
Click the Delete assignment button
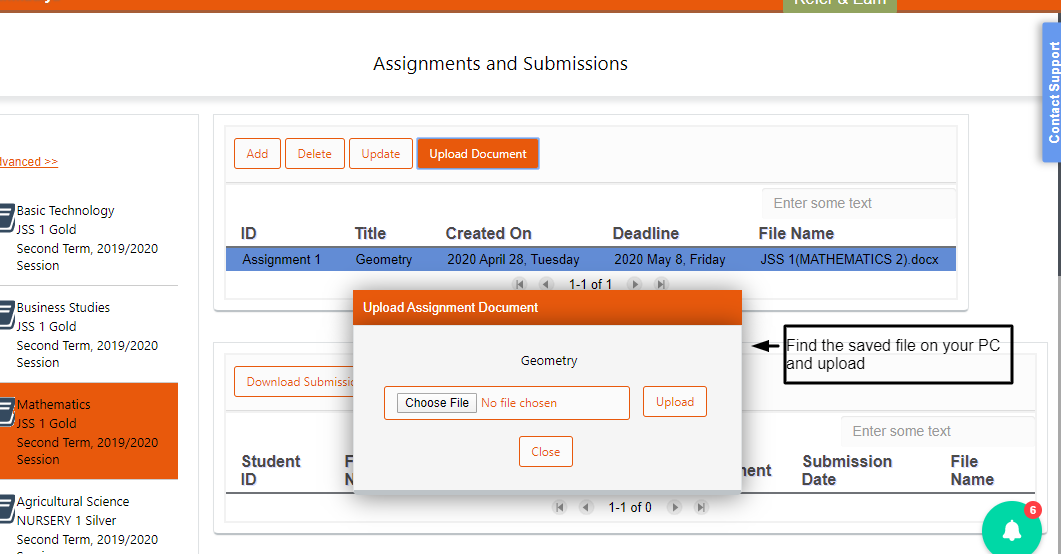pyautogui.click(x=315, y=154)
